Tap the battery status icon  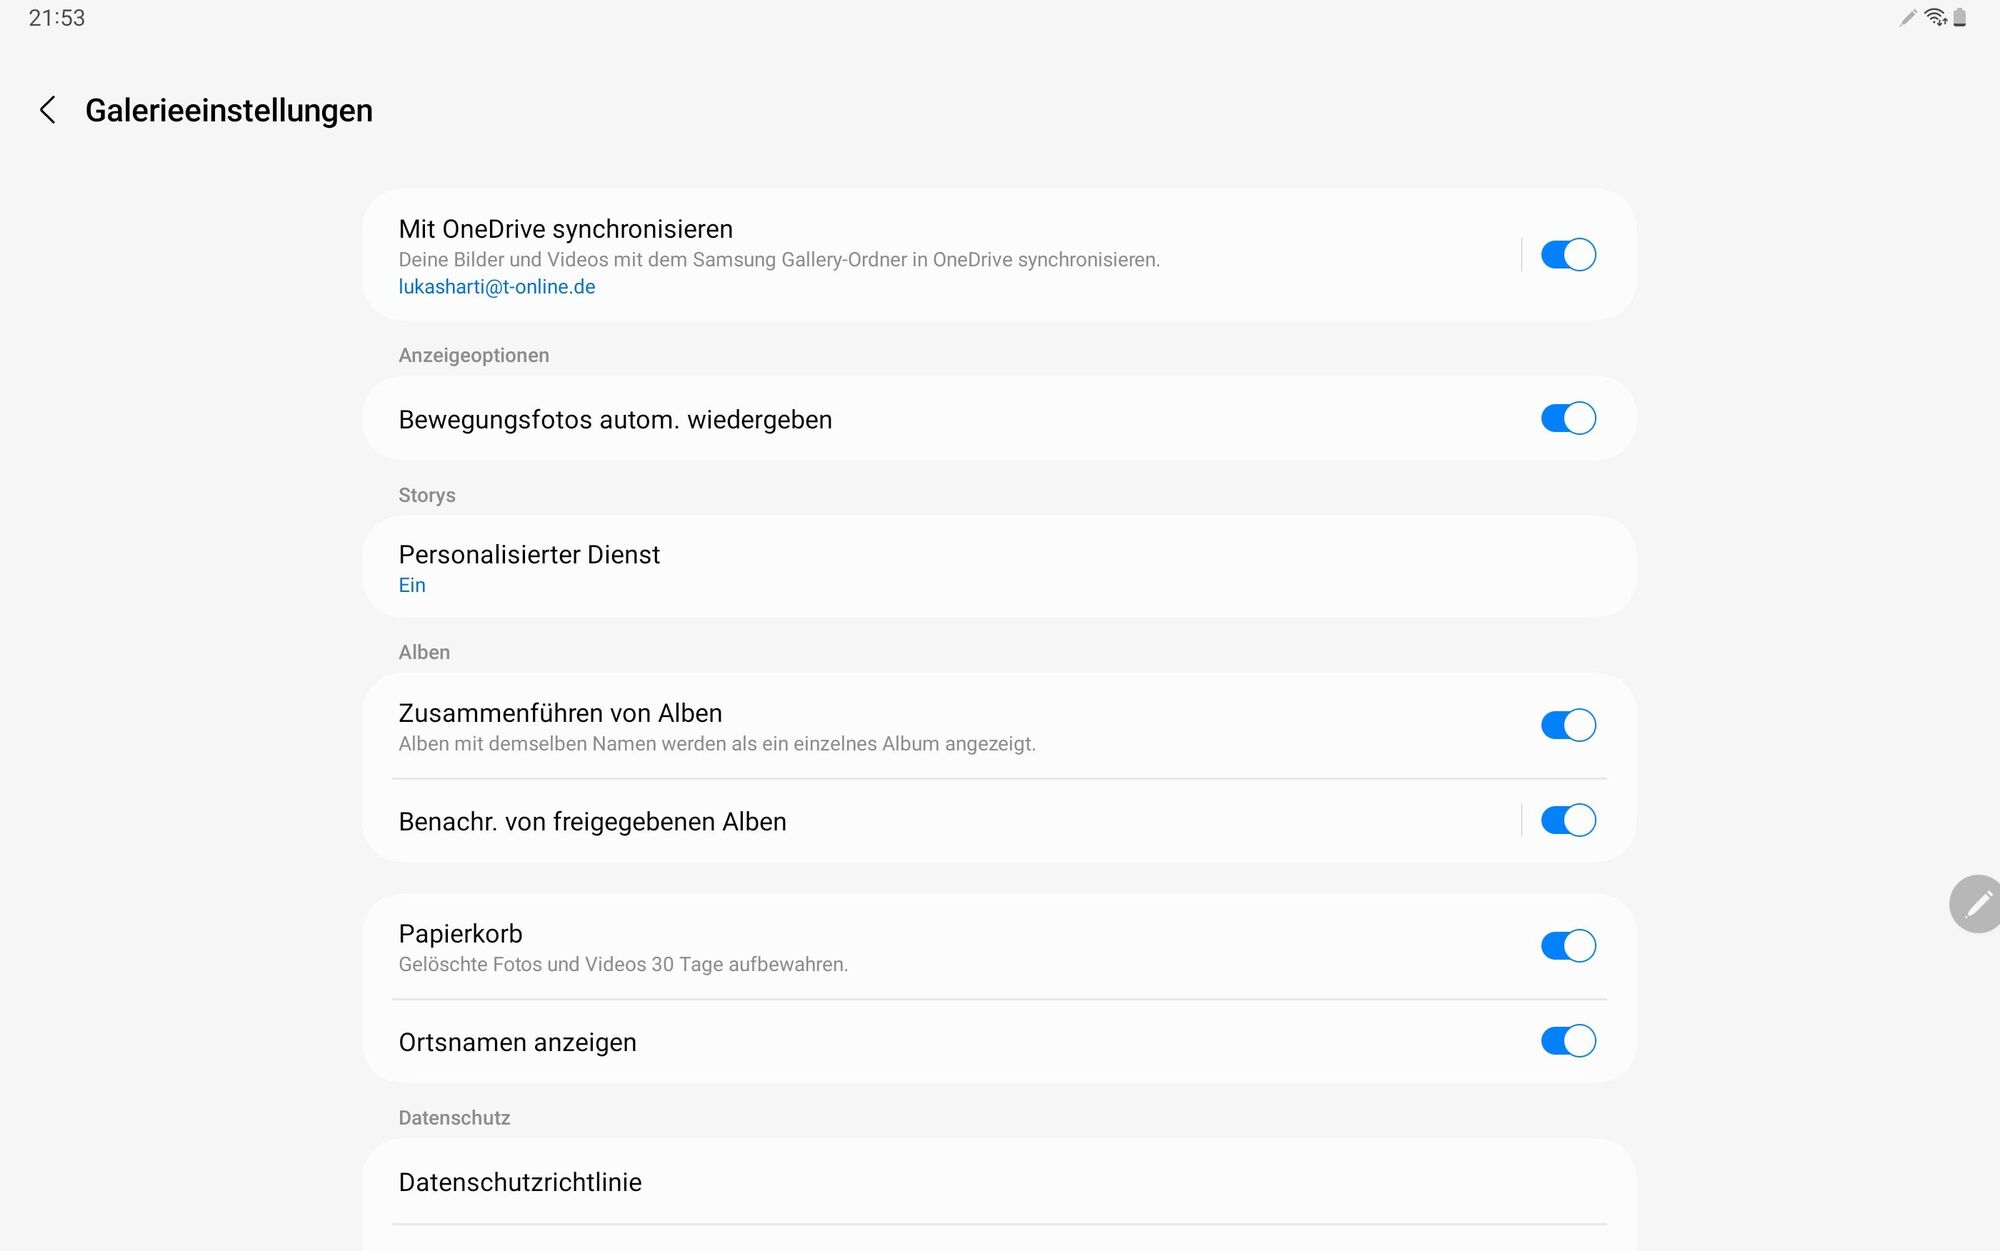point(1960,18)
